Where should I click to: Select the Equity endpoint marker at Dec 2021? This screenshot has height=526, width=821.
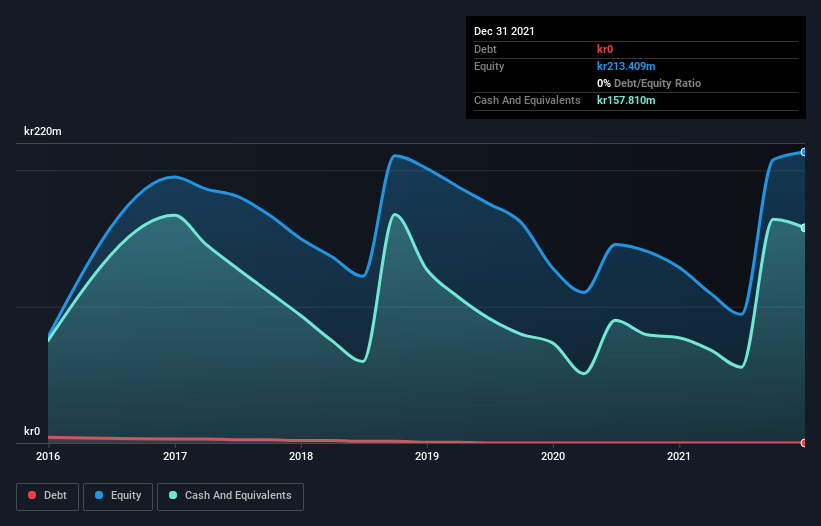tap(804, 152)
